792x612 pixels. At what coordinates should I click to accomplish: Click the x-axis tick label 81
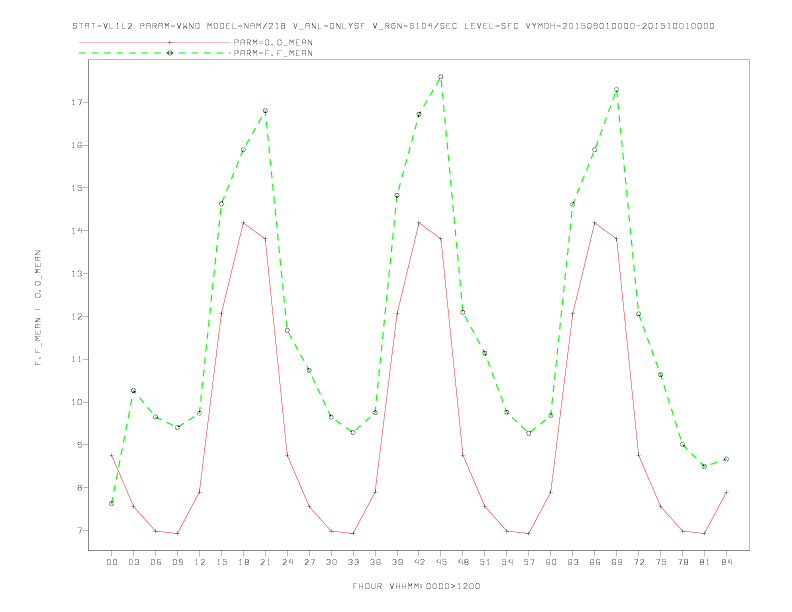click(x=705, y=562)
